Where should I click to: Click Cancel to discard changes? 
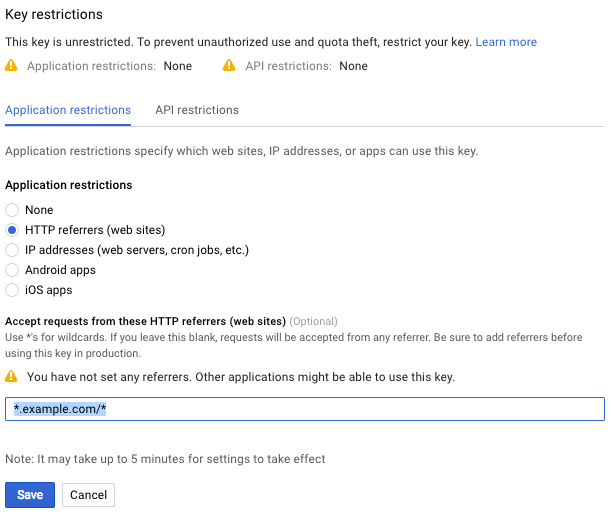click(x=88, y=495)
